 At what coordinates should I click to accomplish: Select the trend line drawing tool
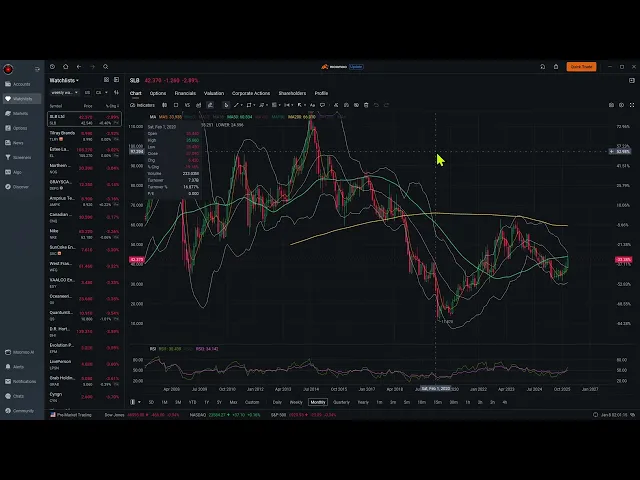click(236, 105)
